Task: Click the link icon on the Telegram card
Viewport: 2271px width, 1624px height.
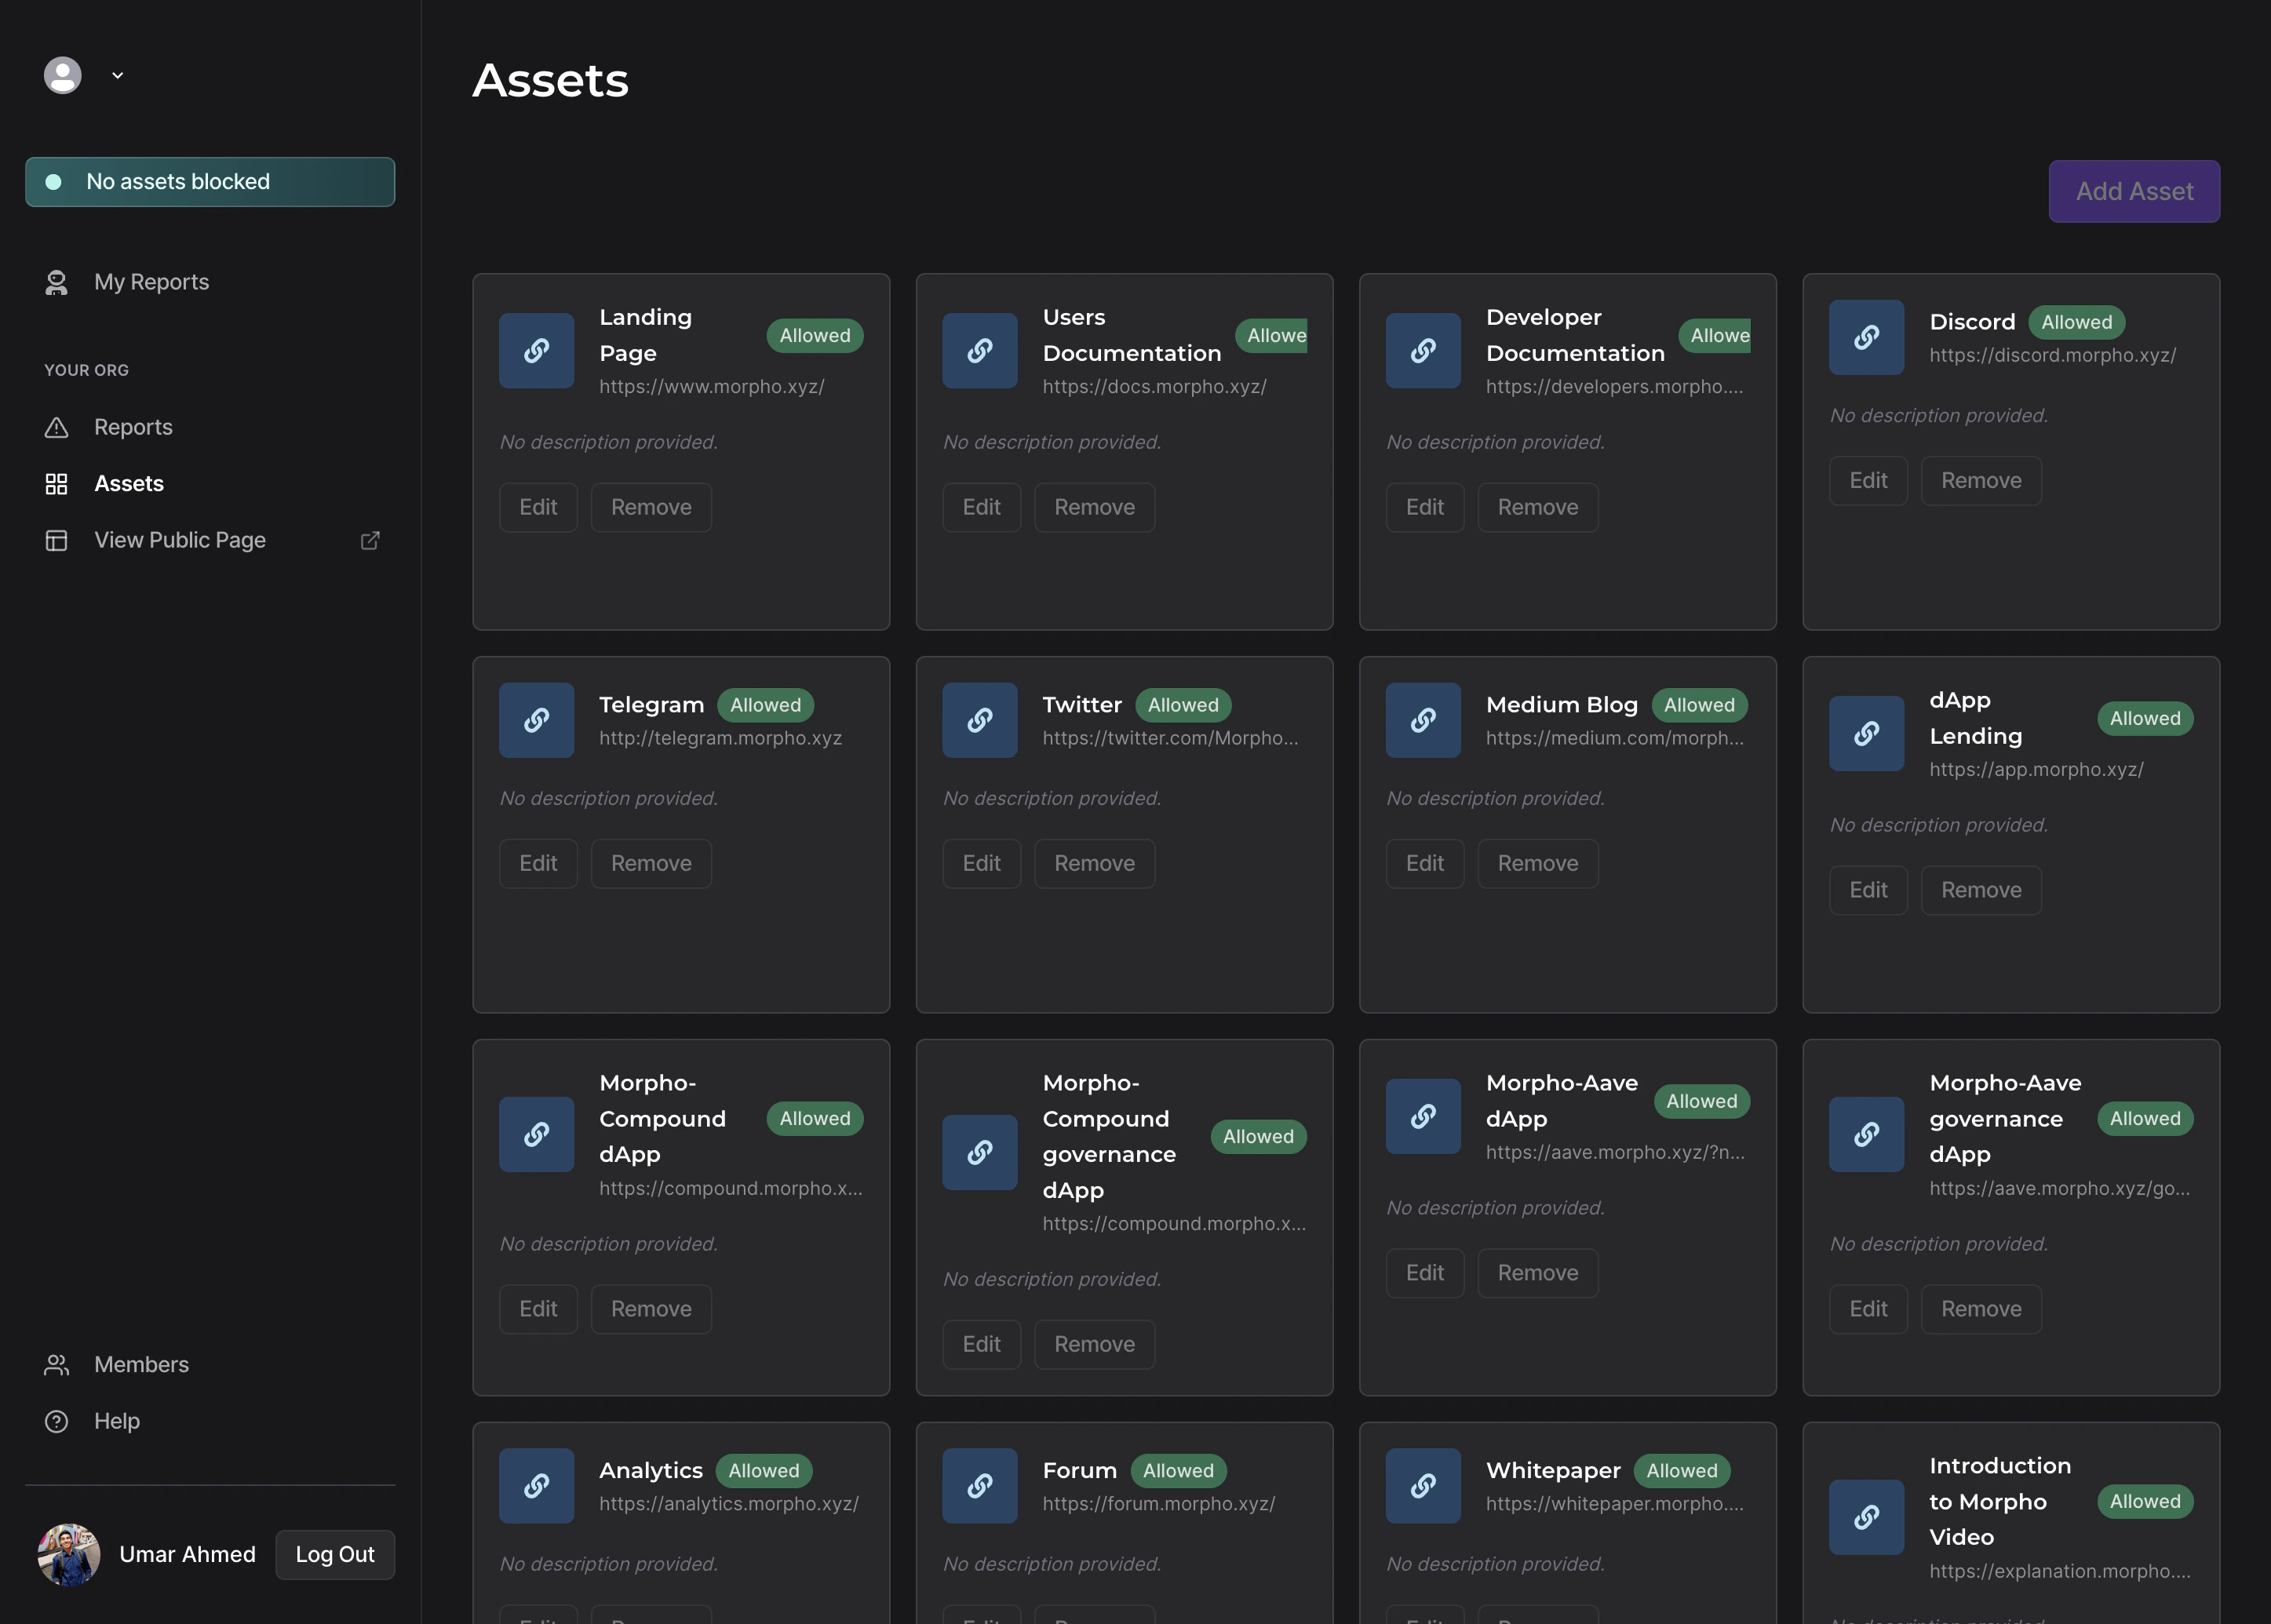Action: [536, 719]
